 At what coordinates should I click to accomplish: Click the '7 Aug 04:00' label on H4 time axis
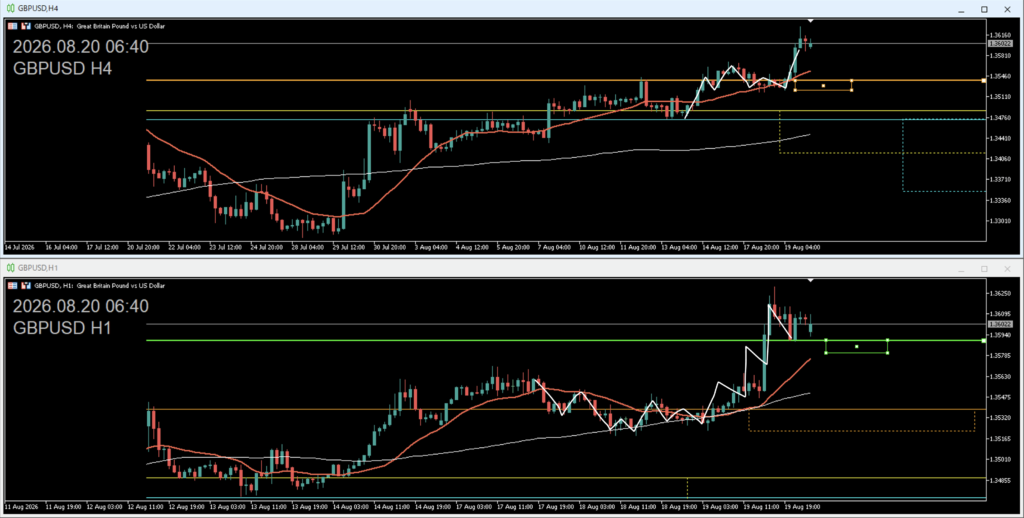(x=556, y=248)
